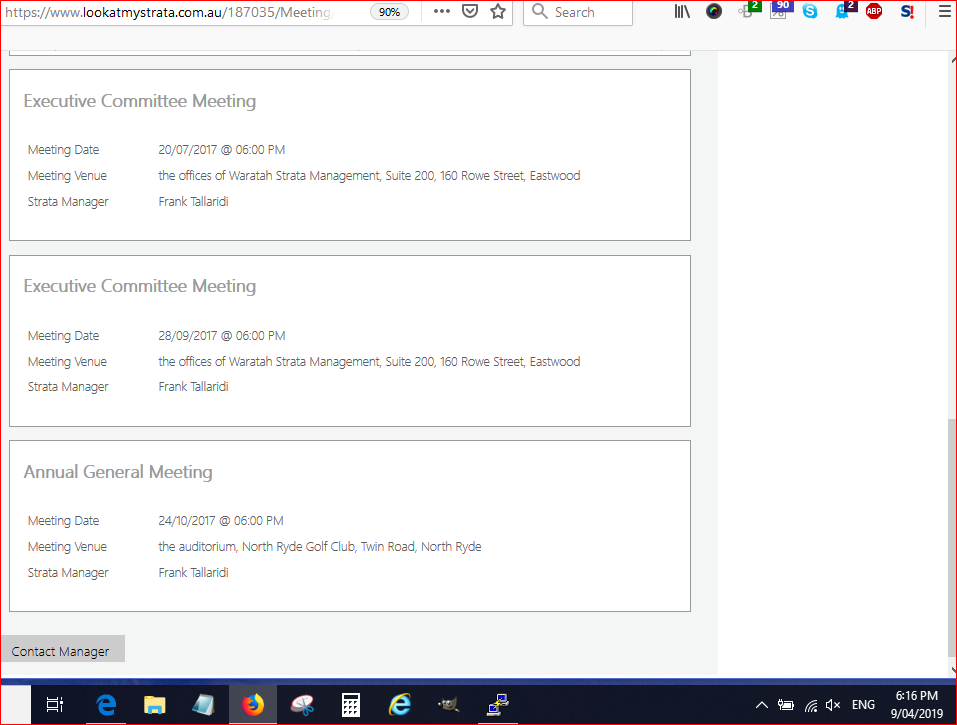
Task: Click the muted volume tray icon
Action: 833,705
